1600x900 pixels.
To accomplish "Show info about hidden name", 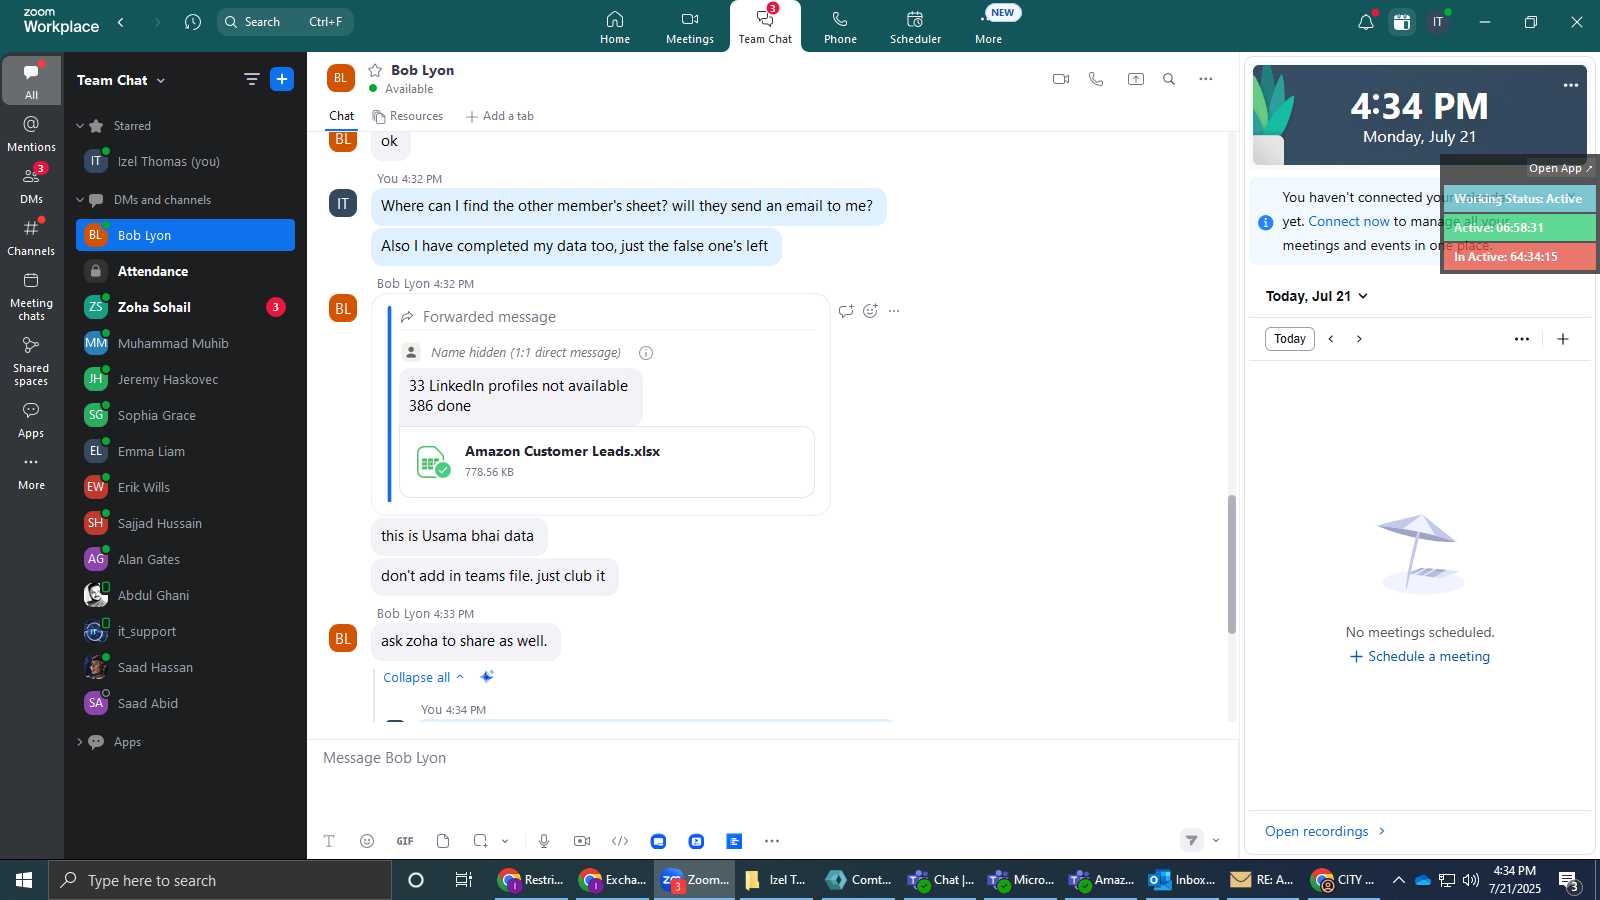I will point(646,353).
